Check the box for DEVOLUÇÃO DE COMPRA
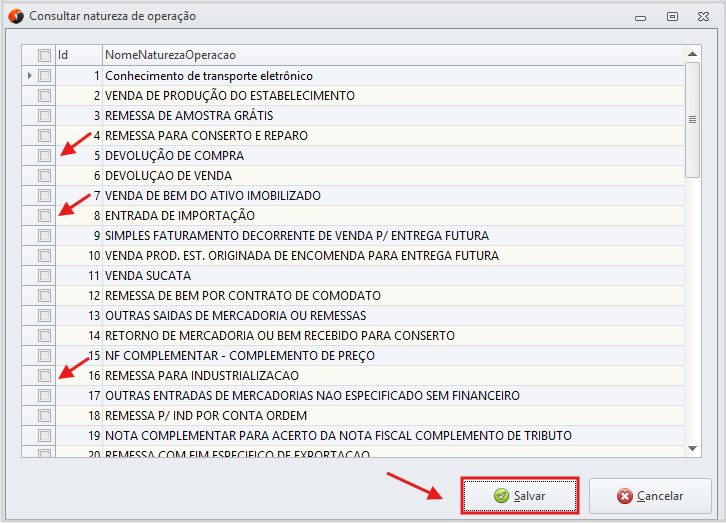726x524 pixels. click(x=44, y=156)
